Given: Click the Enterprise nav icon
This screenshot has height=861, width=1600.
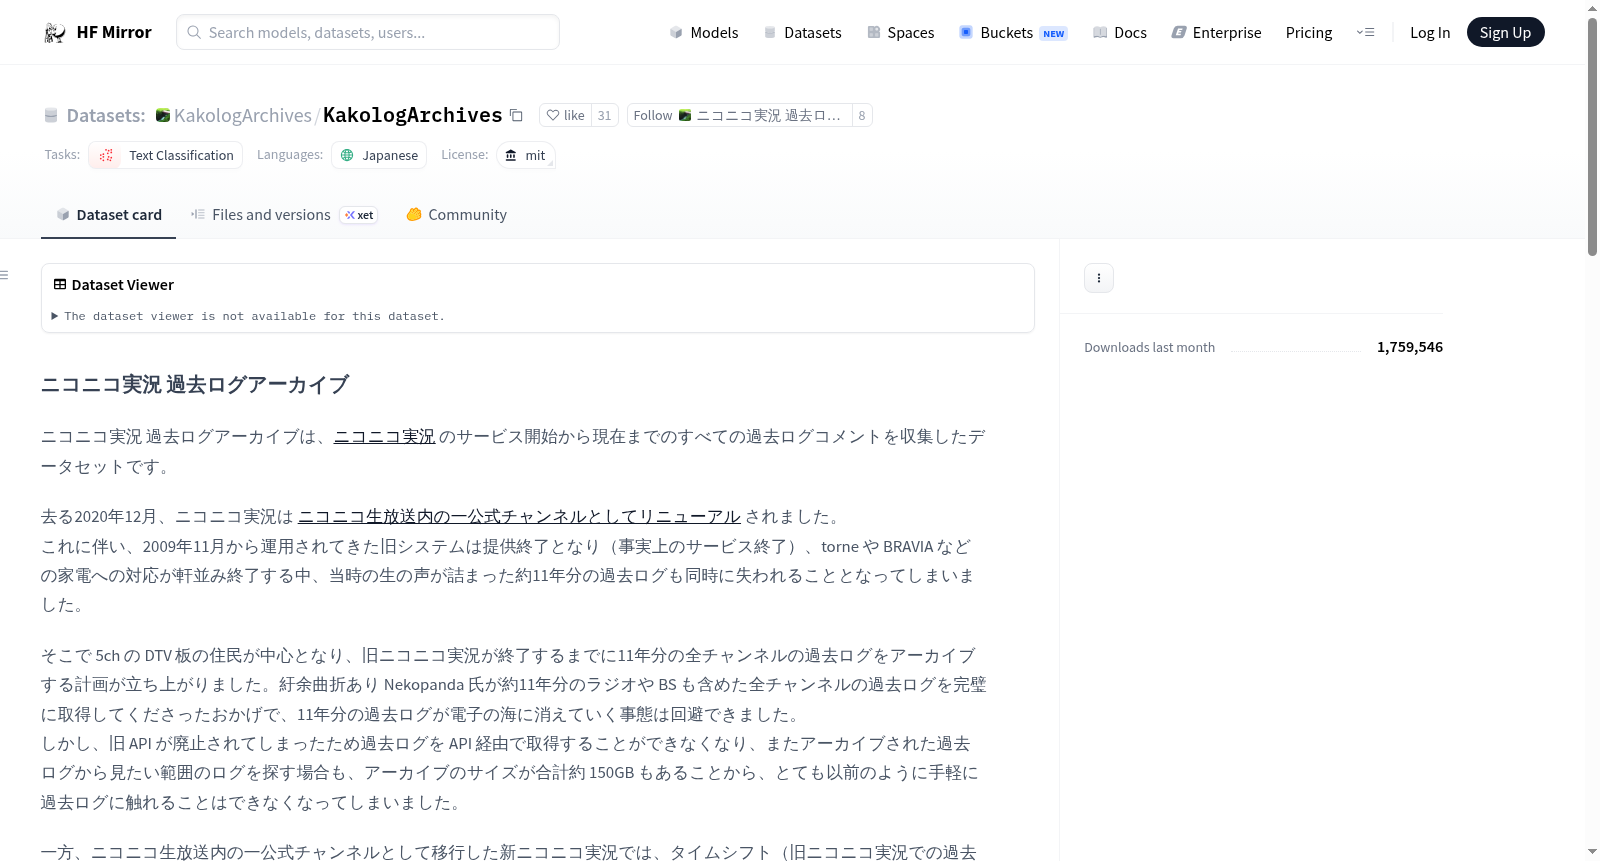Looking at the screenshot, I should [x=1179, y=33].
